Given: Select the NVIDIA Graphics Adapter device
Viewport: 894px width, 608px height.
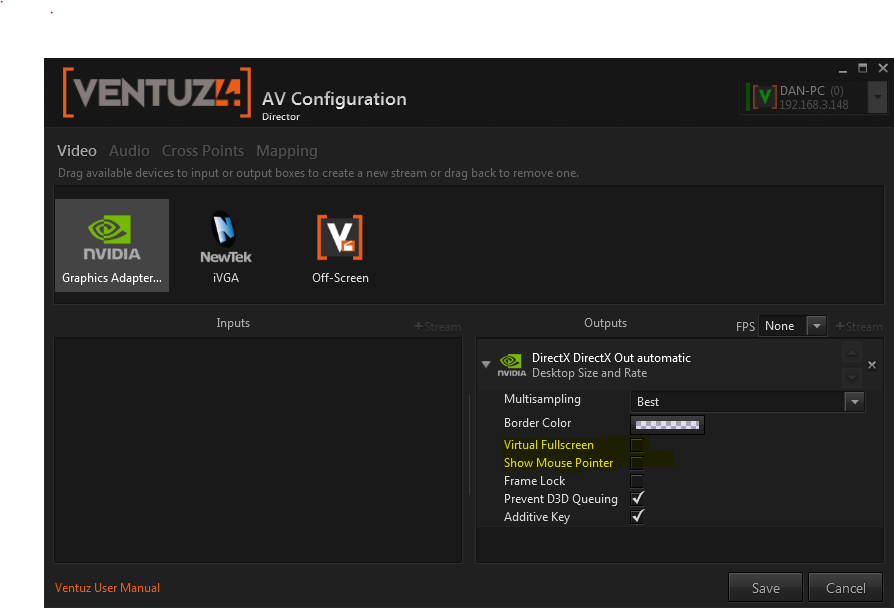Looking at the screenshot, I should pos(111,245).
